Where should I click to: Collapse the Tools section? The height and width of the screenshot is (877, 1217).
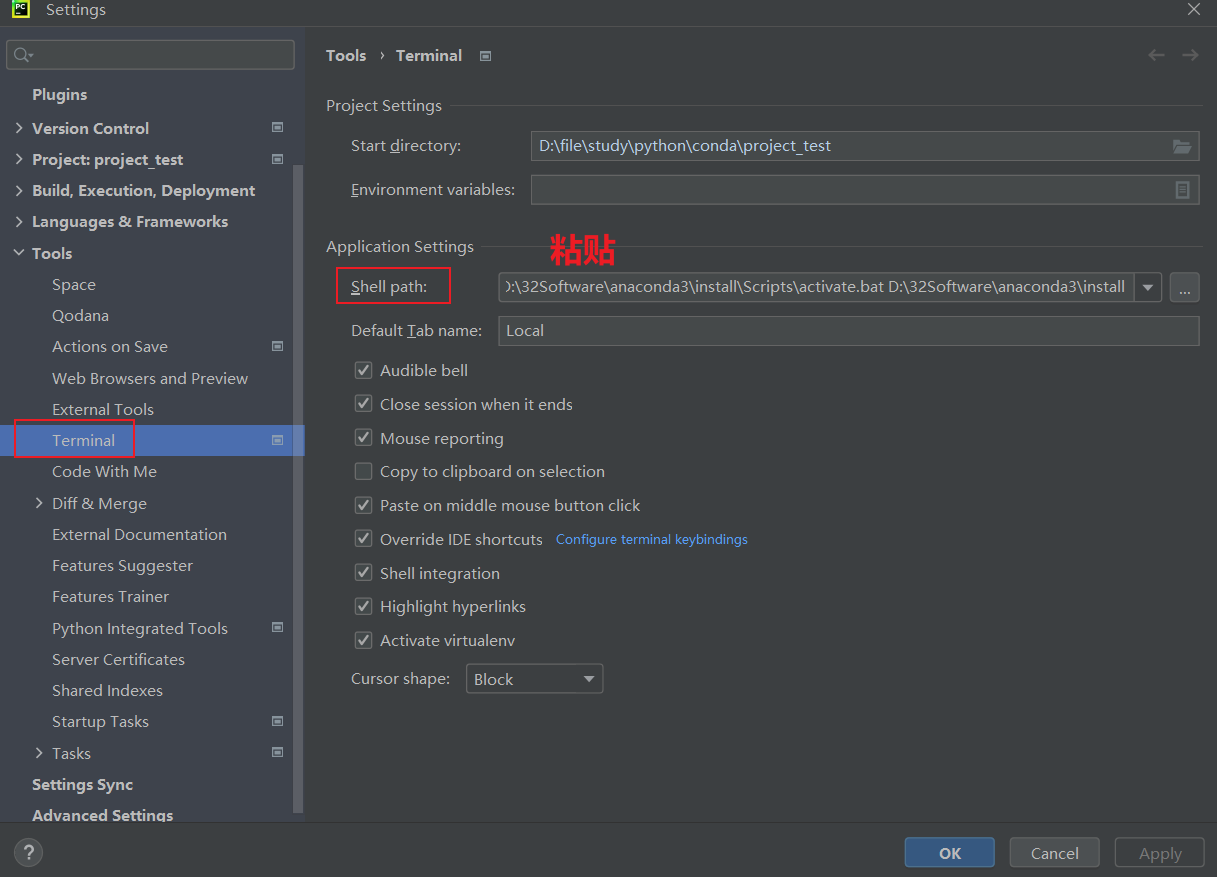click(x=19, y=253)
